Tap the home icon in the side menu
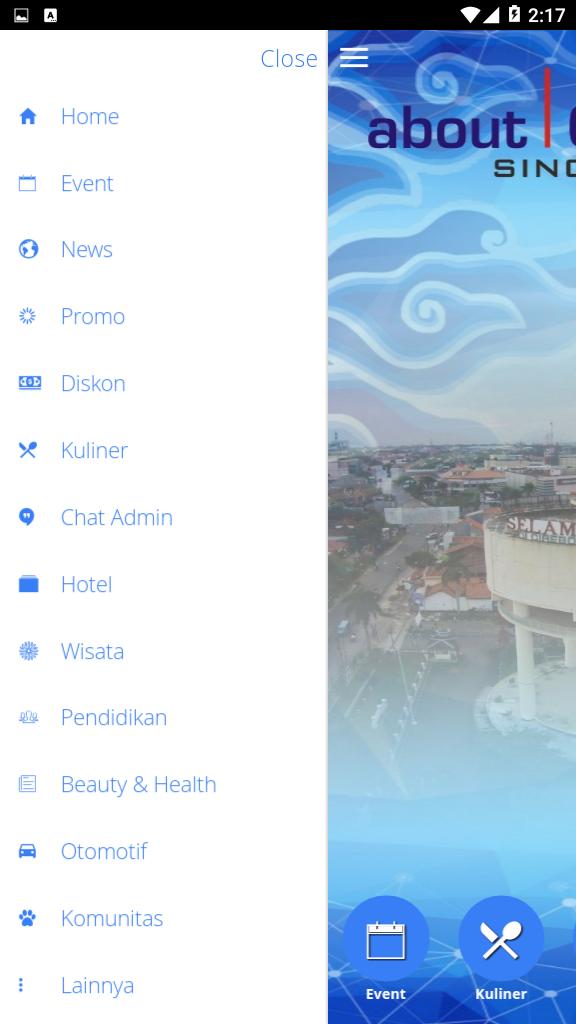 click(x=27, y=116)
